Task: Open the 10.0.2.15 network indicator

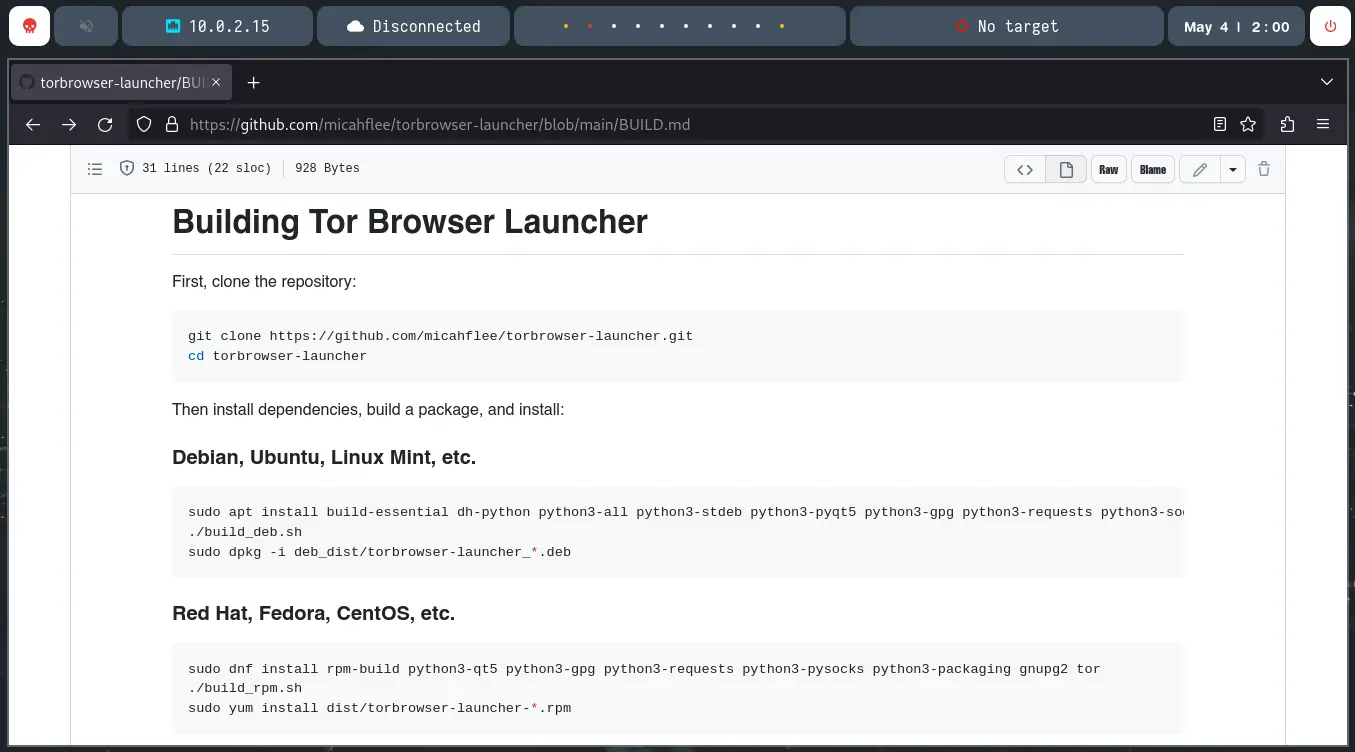Action: pos(217,27)
